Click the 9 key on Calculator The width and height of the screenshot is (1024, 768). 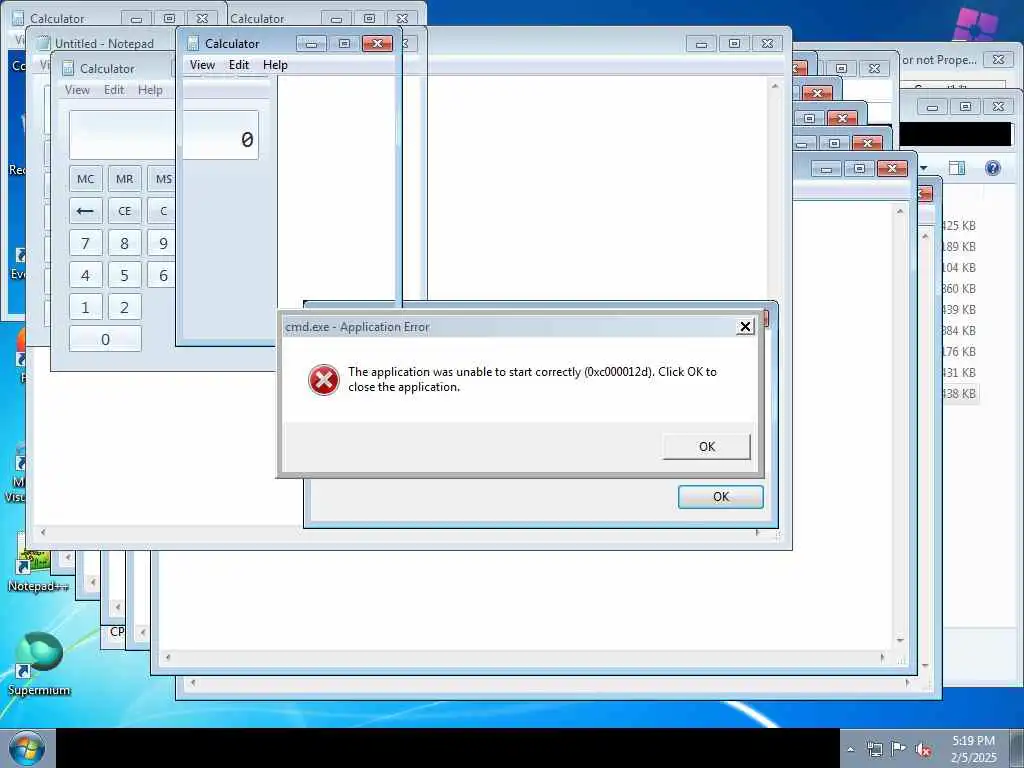pyautogui.click(x=161, y=244)
